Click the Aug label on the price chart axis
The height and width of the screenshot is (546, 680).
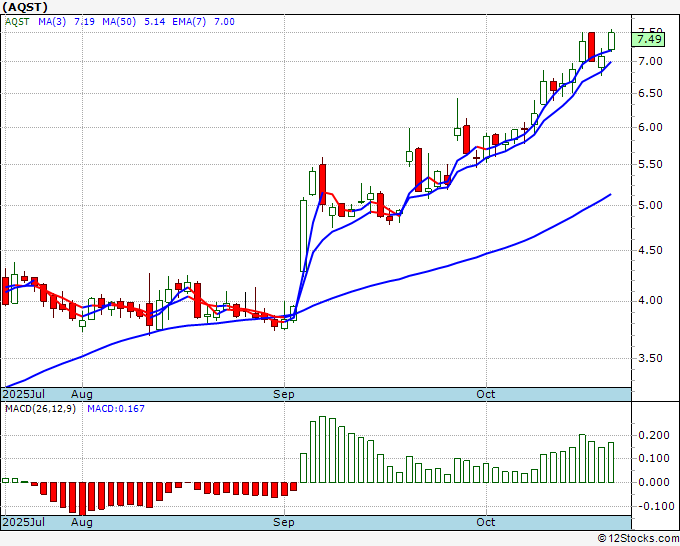pos(82,394)
